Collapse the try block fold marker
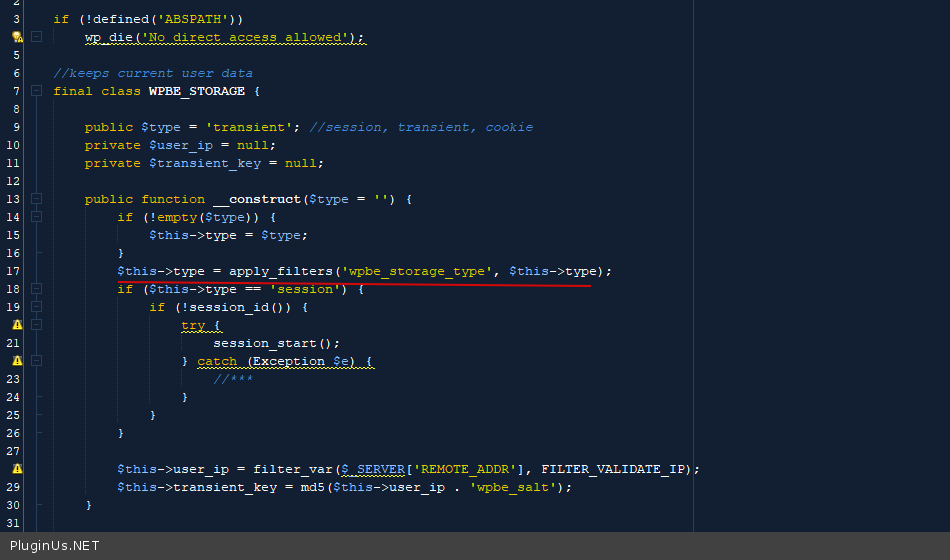The width and height of the screenshot is (950, 560). (36, 325)
